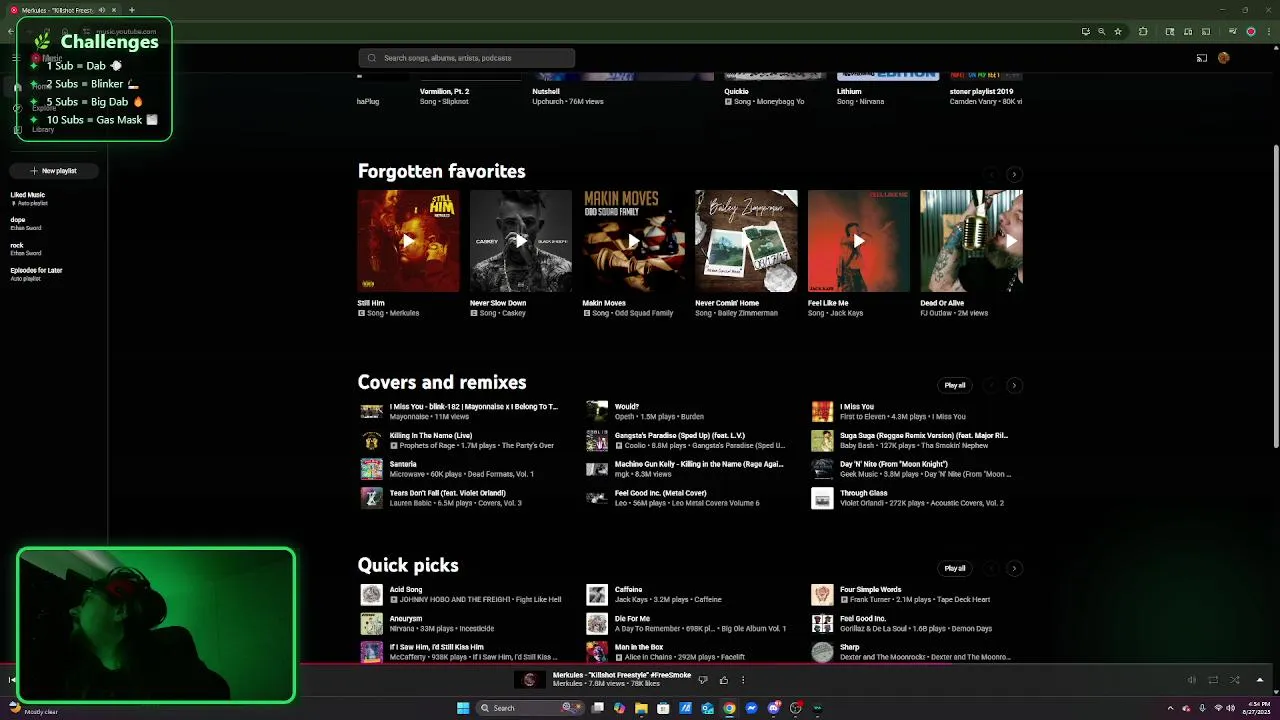The height and width of the screenshot is (720, 1280).
Task: Play Dead Or Alive video thumbnail
Action: [971, 241]
